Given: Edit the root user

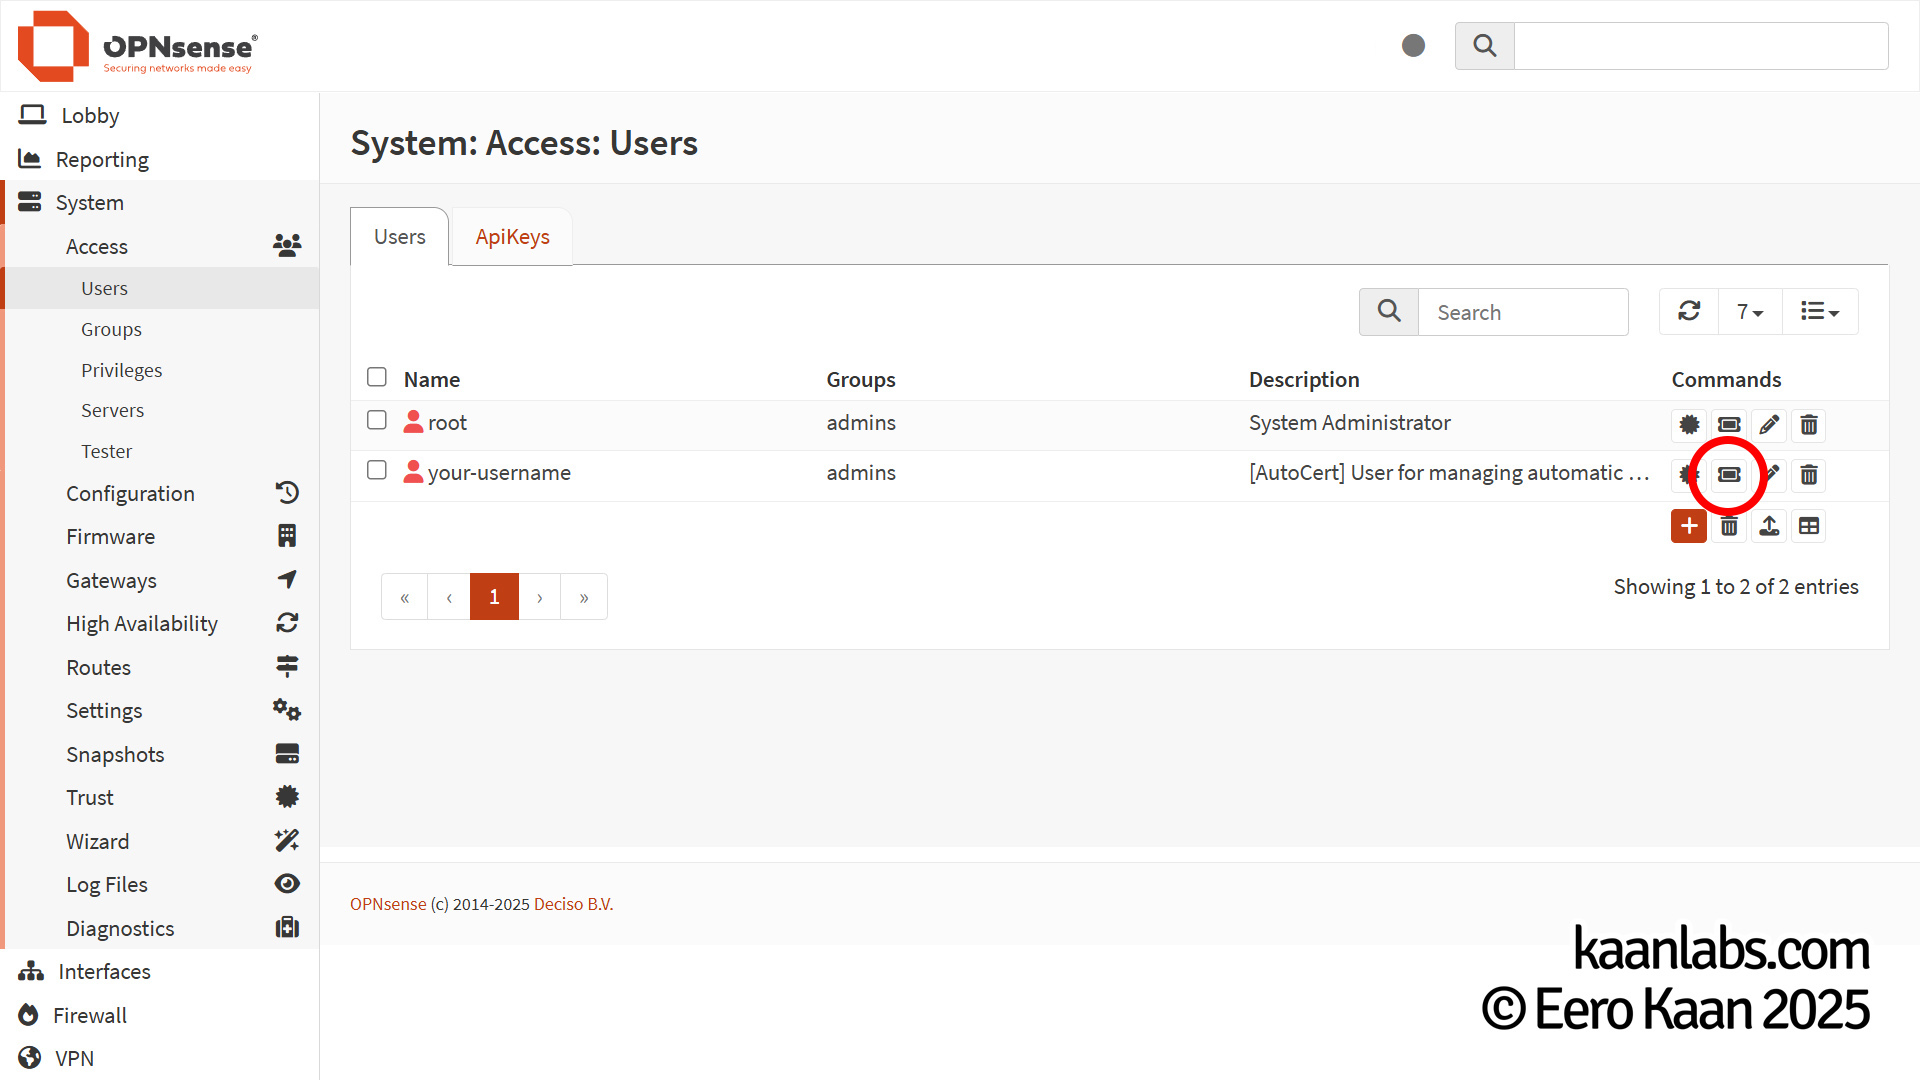Looking at the screenshot, I should click(1769, 425).
